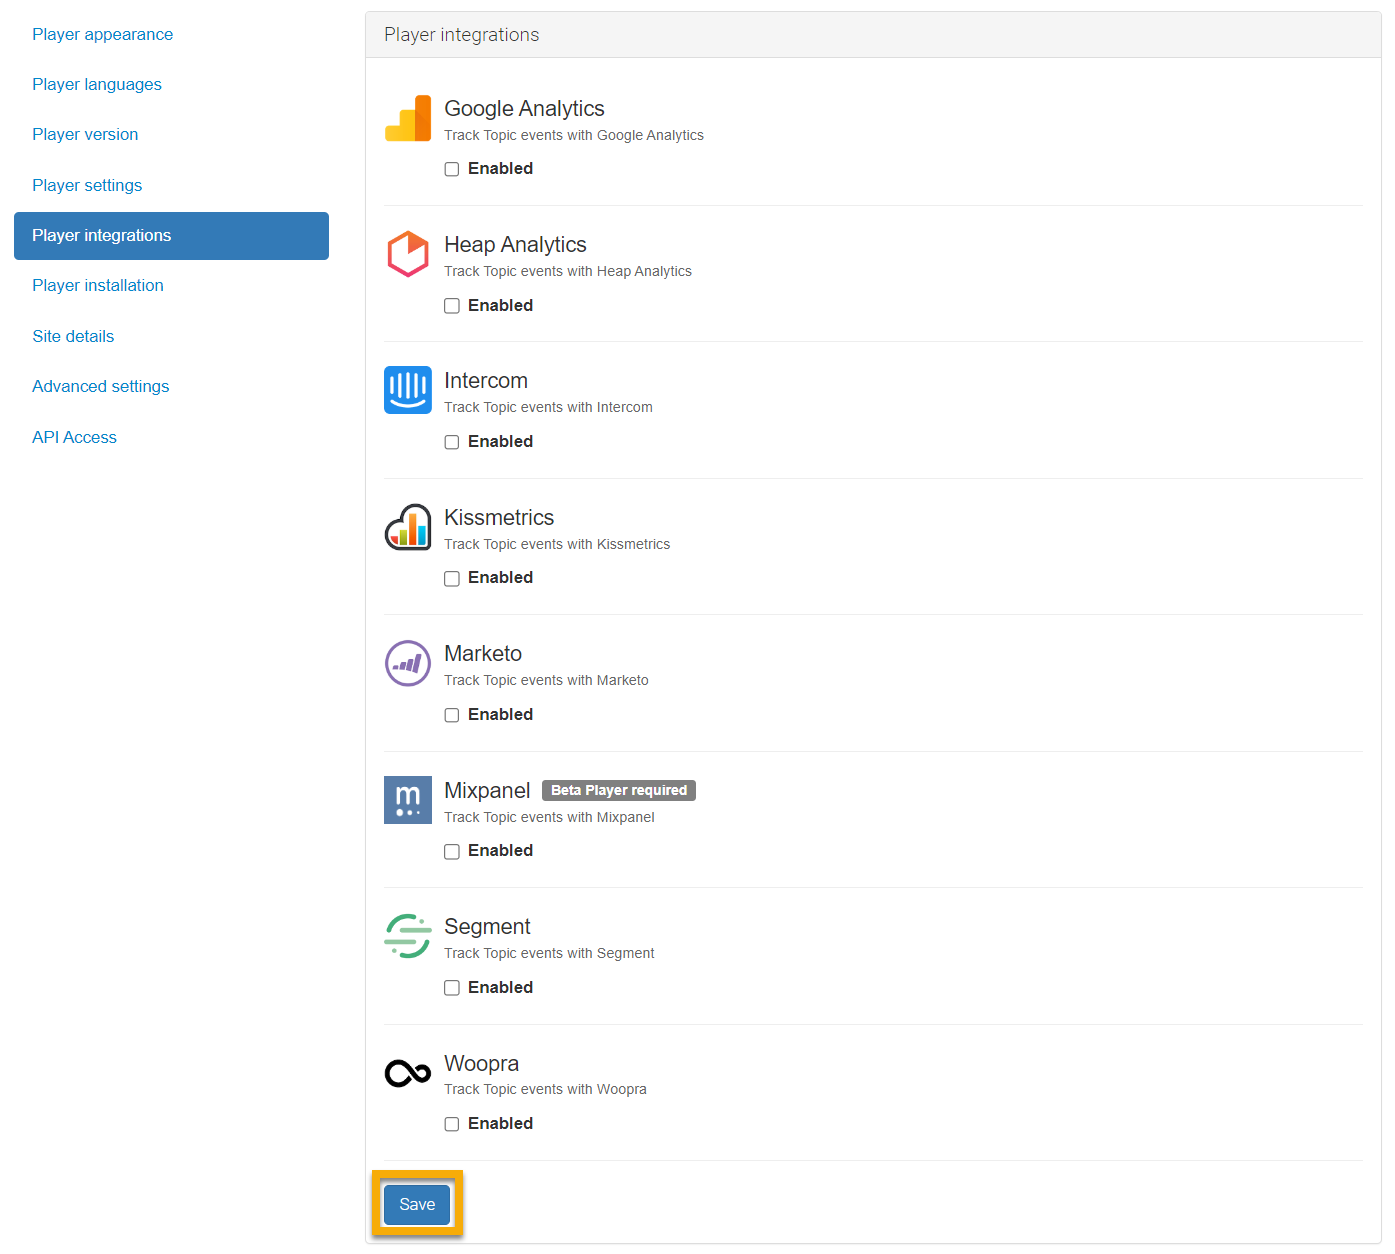Click the Segment green logo icon

coord(408,936)
